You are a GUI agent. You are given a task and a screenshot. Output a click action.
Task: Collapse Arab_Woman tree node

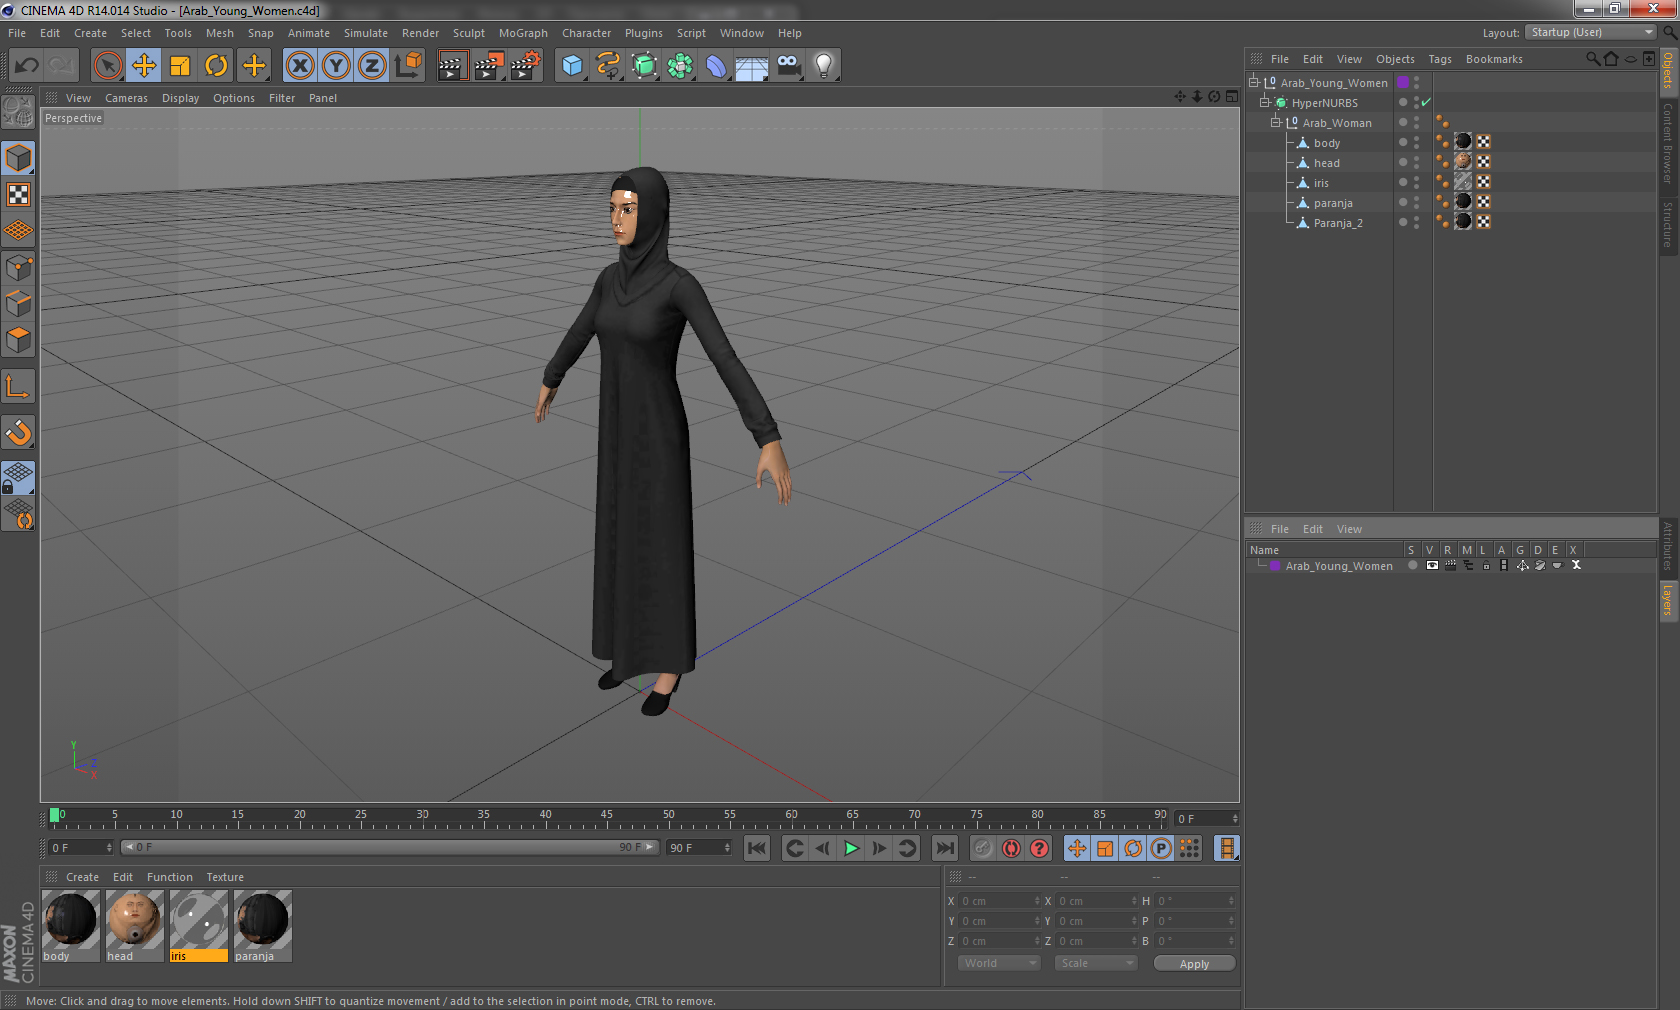[x=1275, y=122]
